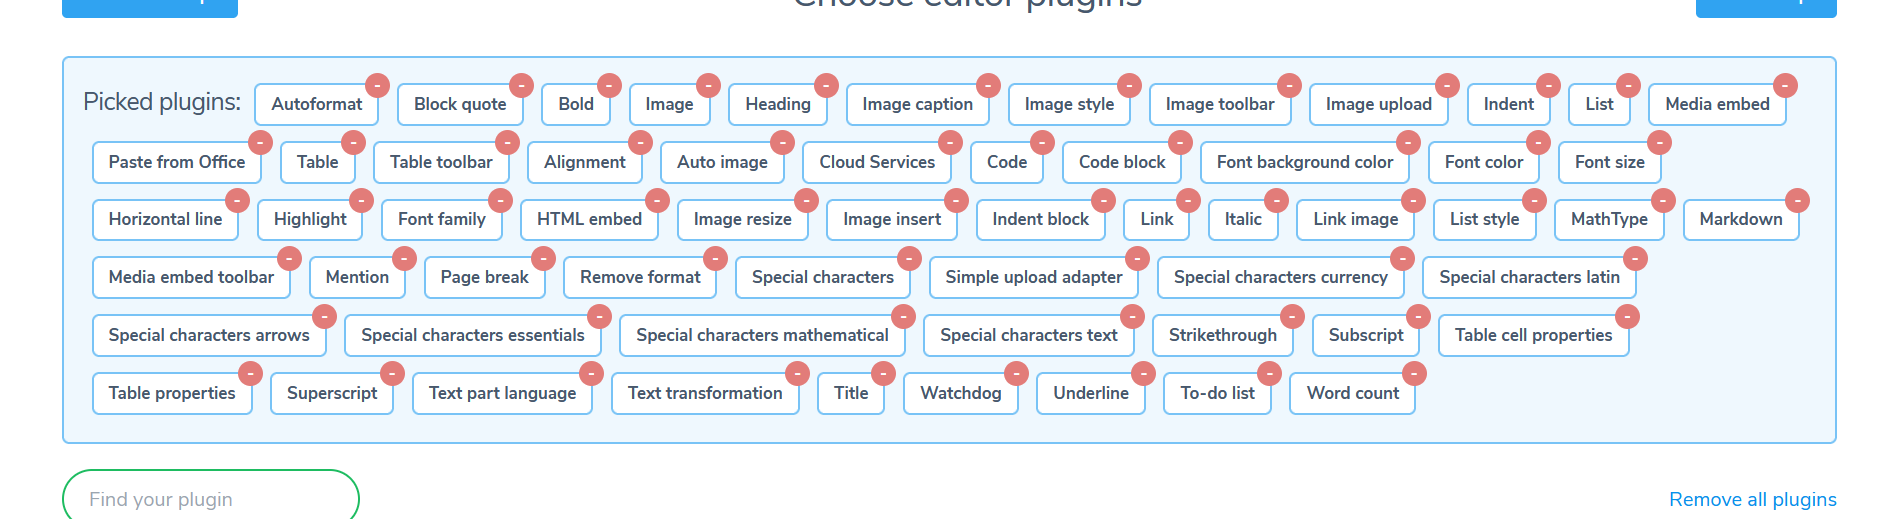Select the Superscript plugin tag
1877x519 pixels.
click(x=332, y=393)
